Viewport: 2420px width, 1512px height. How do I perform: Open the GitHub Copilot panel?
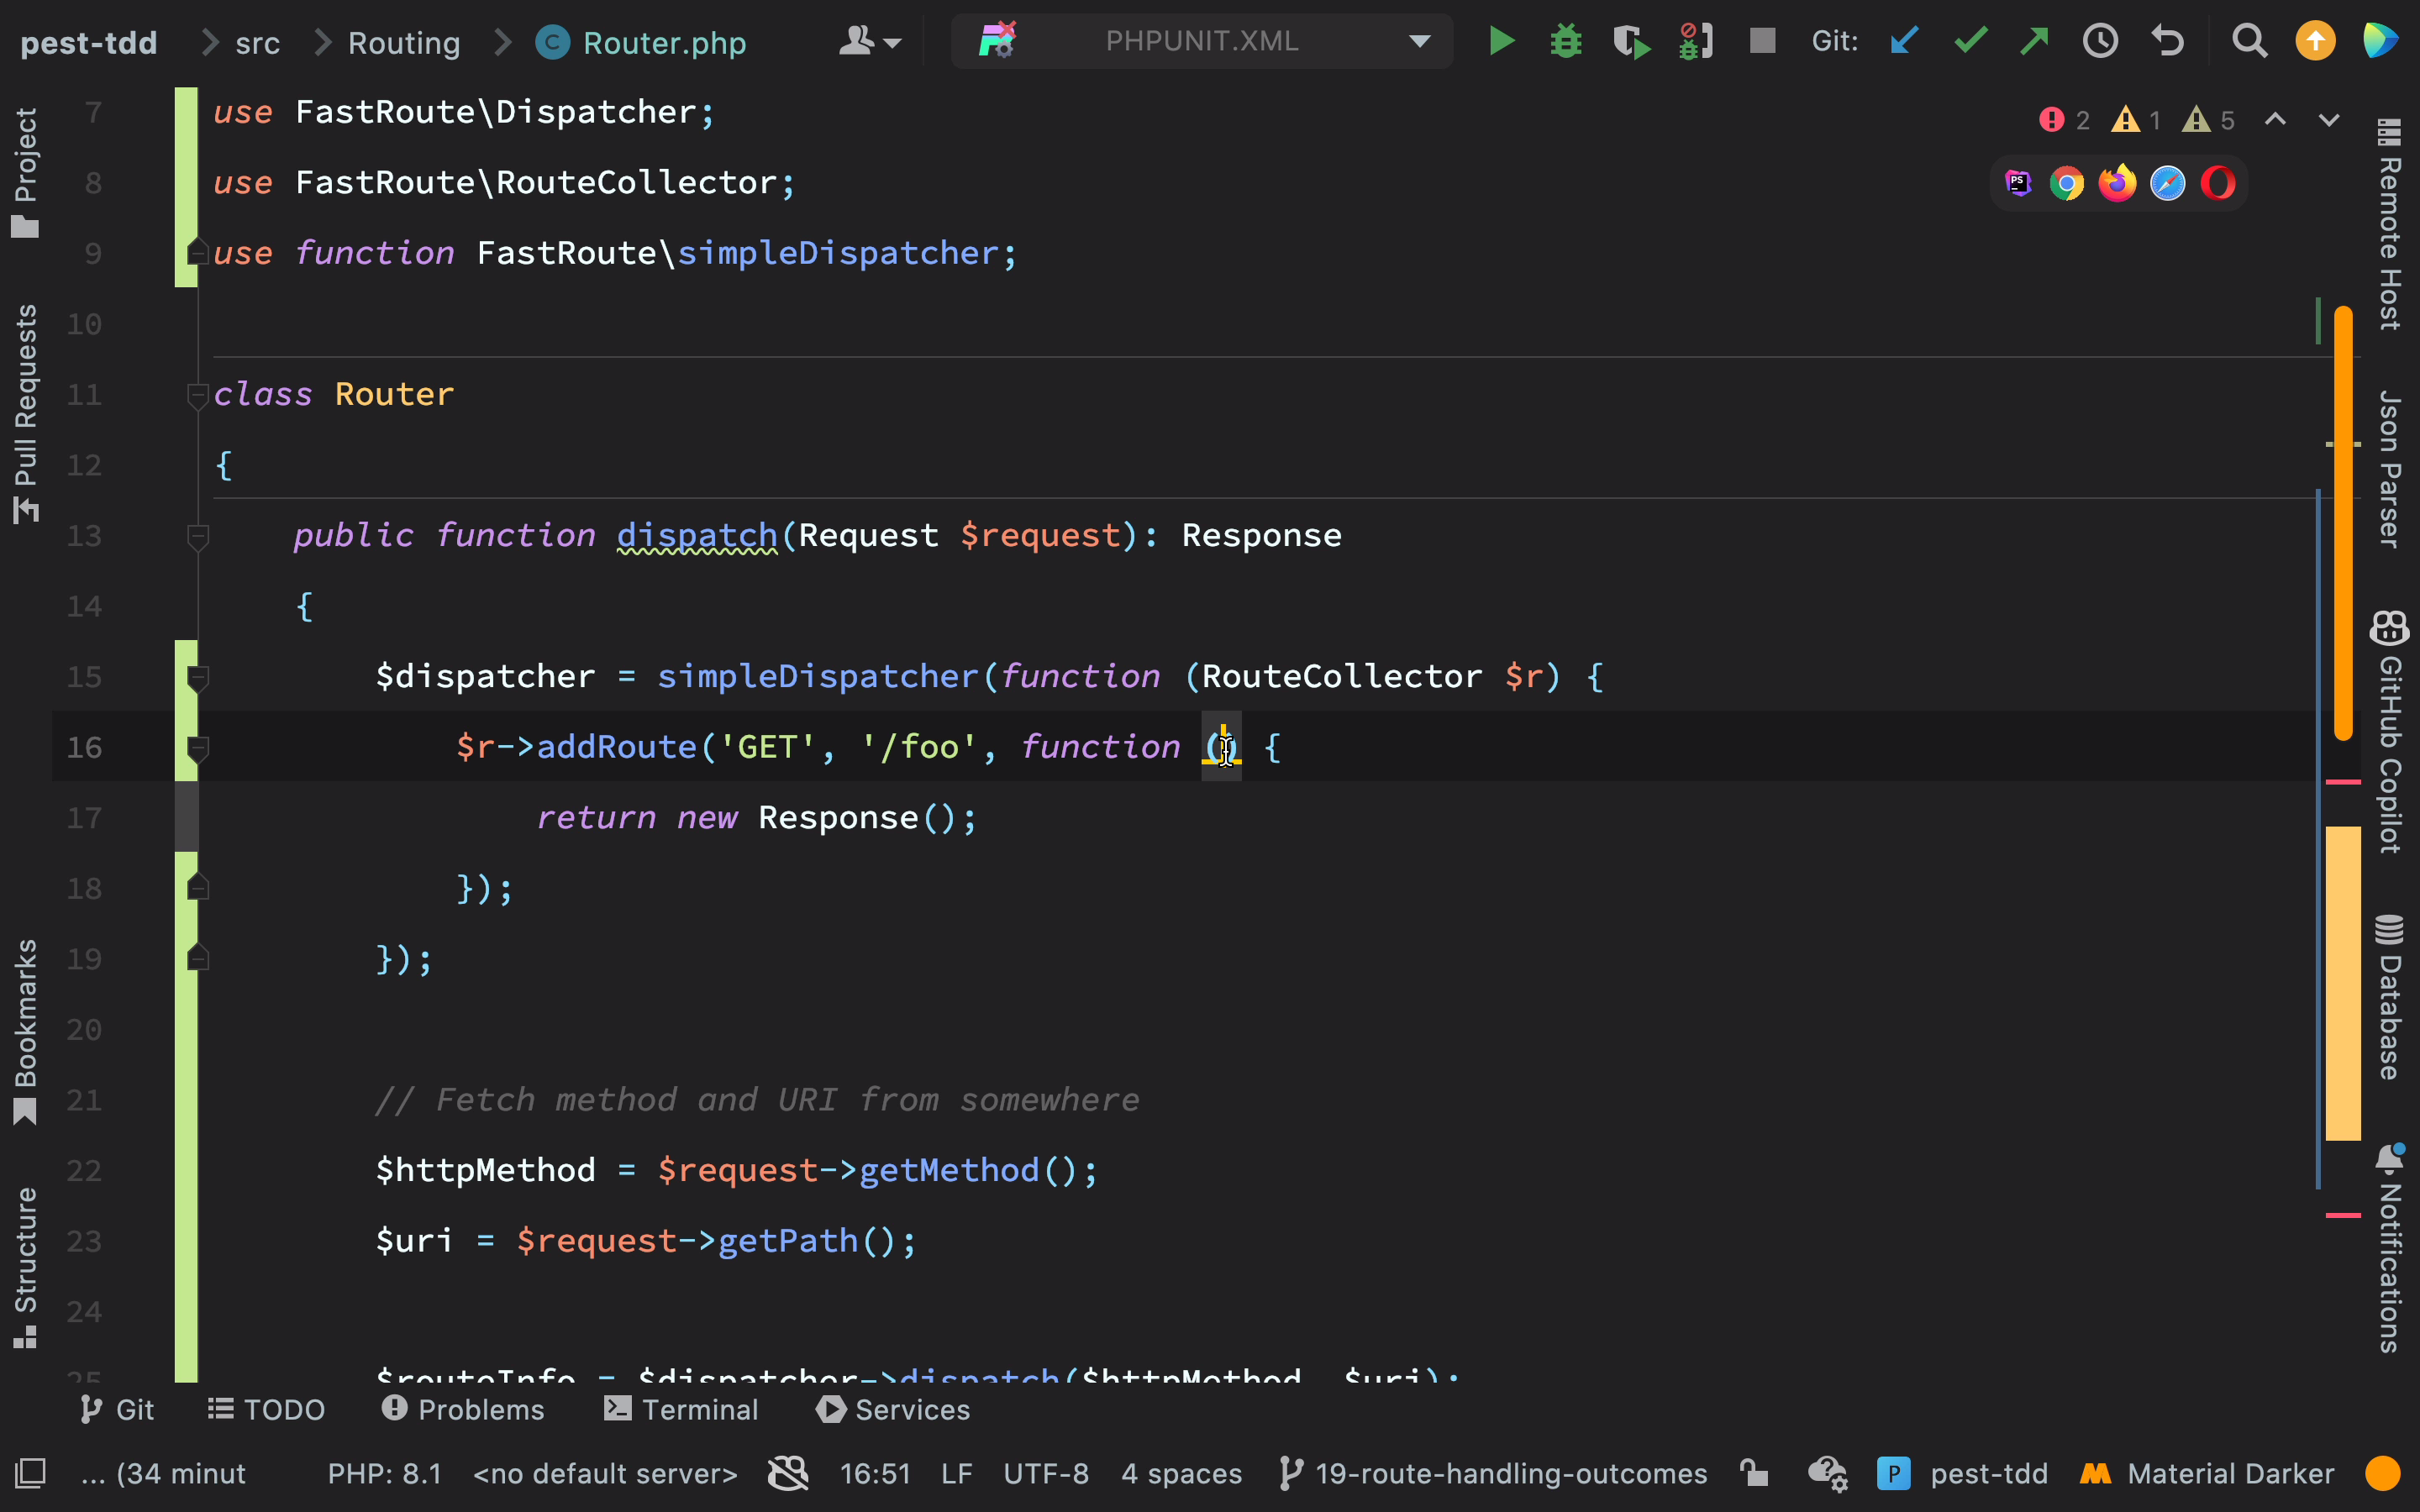(2389, 732)
